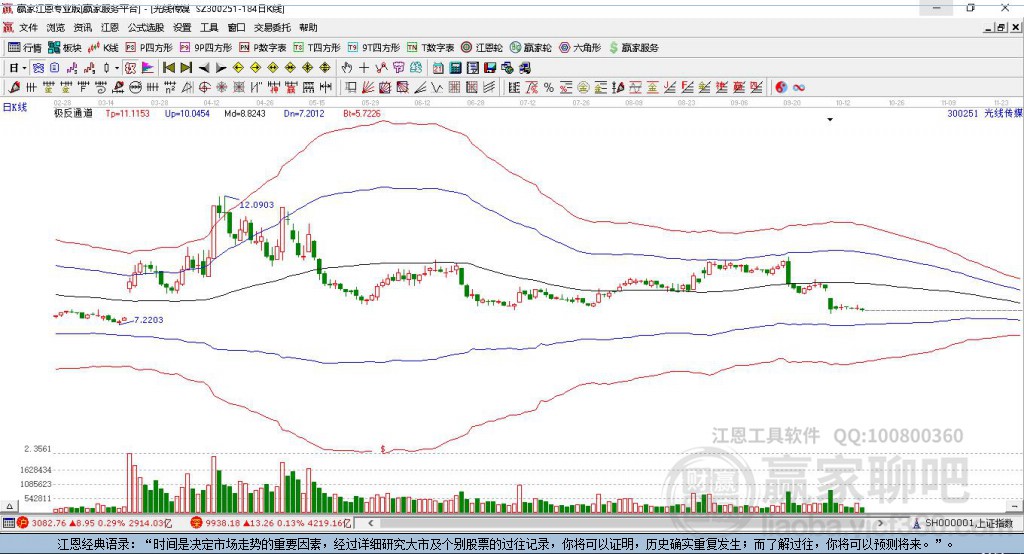Select the percent % line tool
Screen dimensions: 1024x554
549,87
